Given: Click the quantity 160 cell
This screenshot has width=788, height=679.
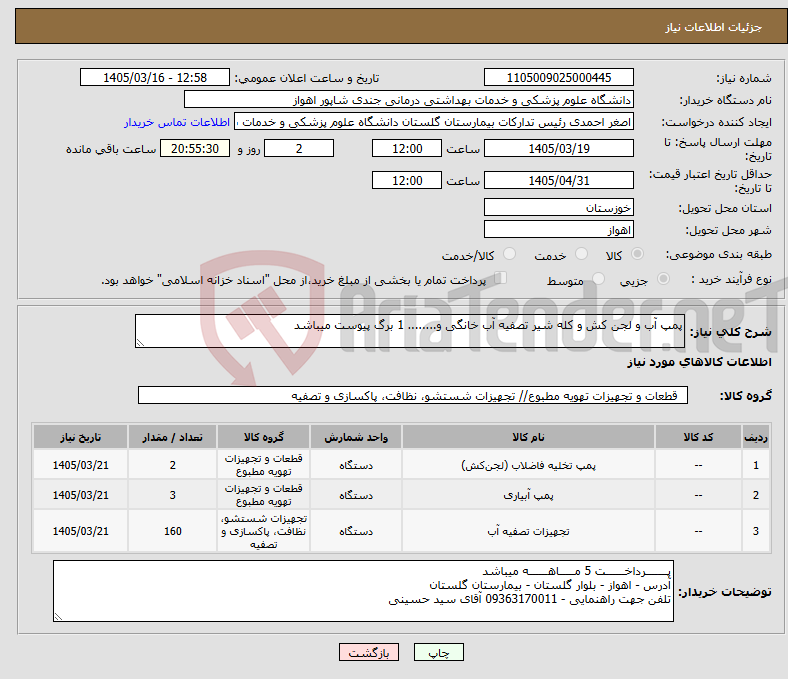Looking at the screenshot, I should [172, 531].
